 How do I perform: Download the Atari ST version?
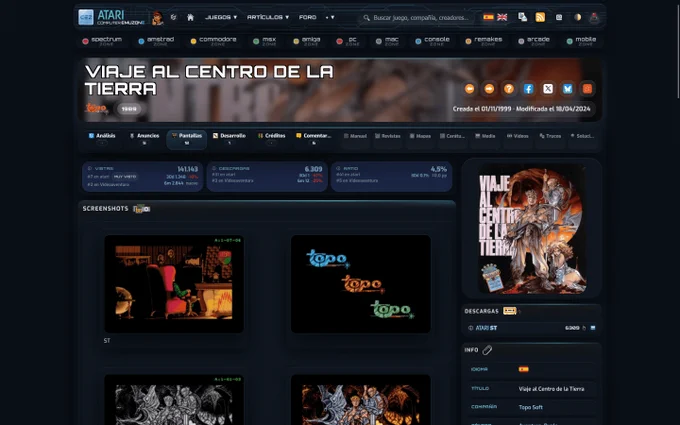pos(532,328)
